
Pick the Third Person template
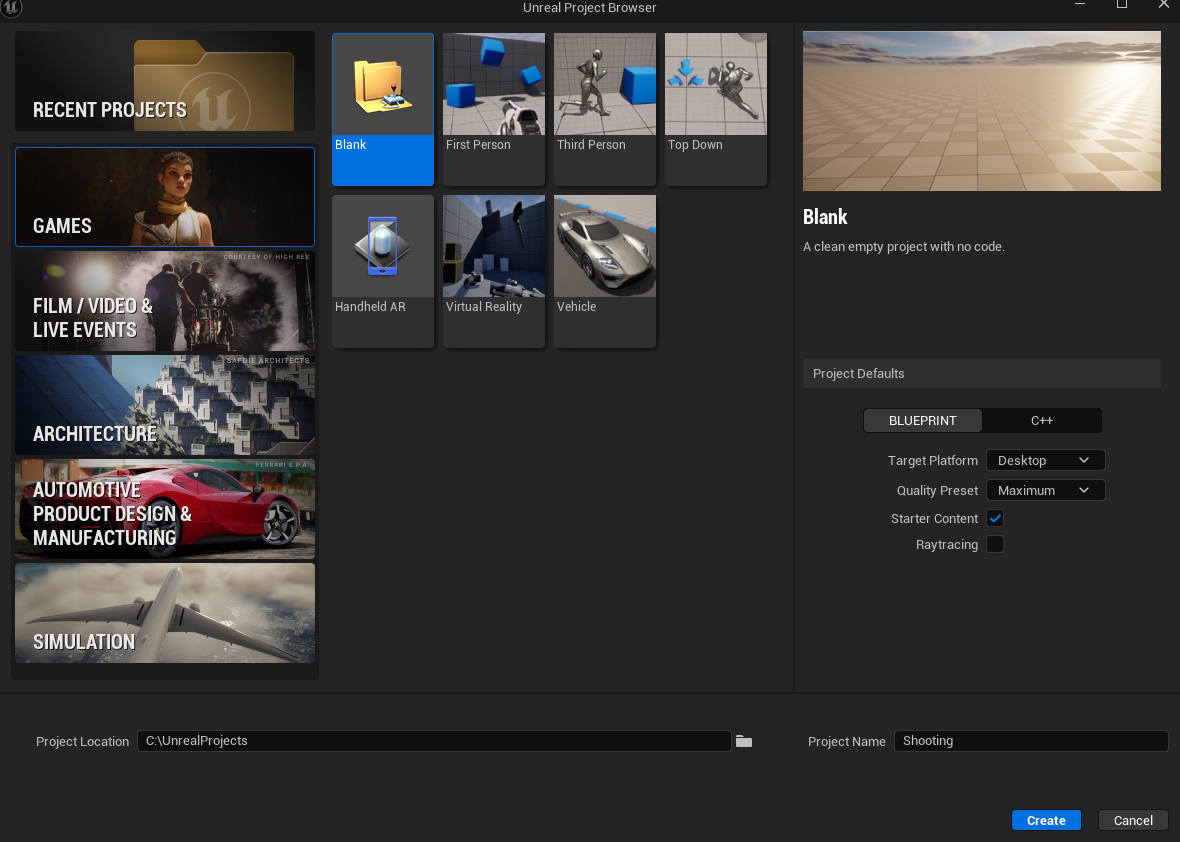[605, 109]
